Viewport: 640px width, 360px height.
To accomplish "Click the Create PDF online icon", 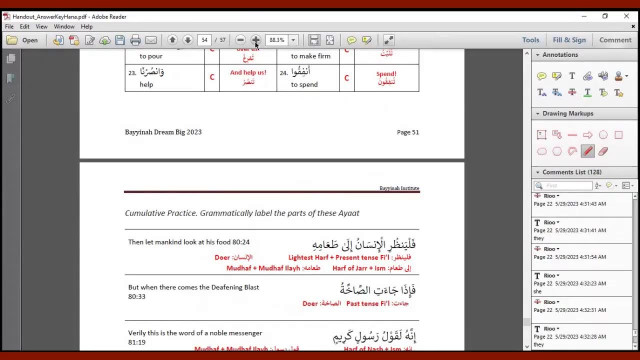I will (58, 40).
